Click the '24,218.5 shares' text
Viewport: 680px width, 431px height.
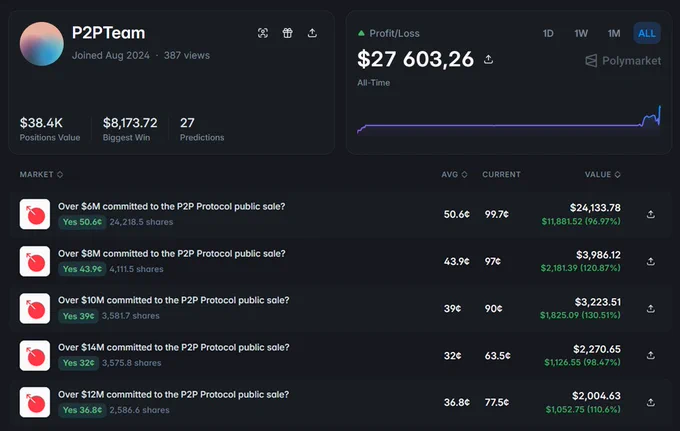[x=141, y=222]
